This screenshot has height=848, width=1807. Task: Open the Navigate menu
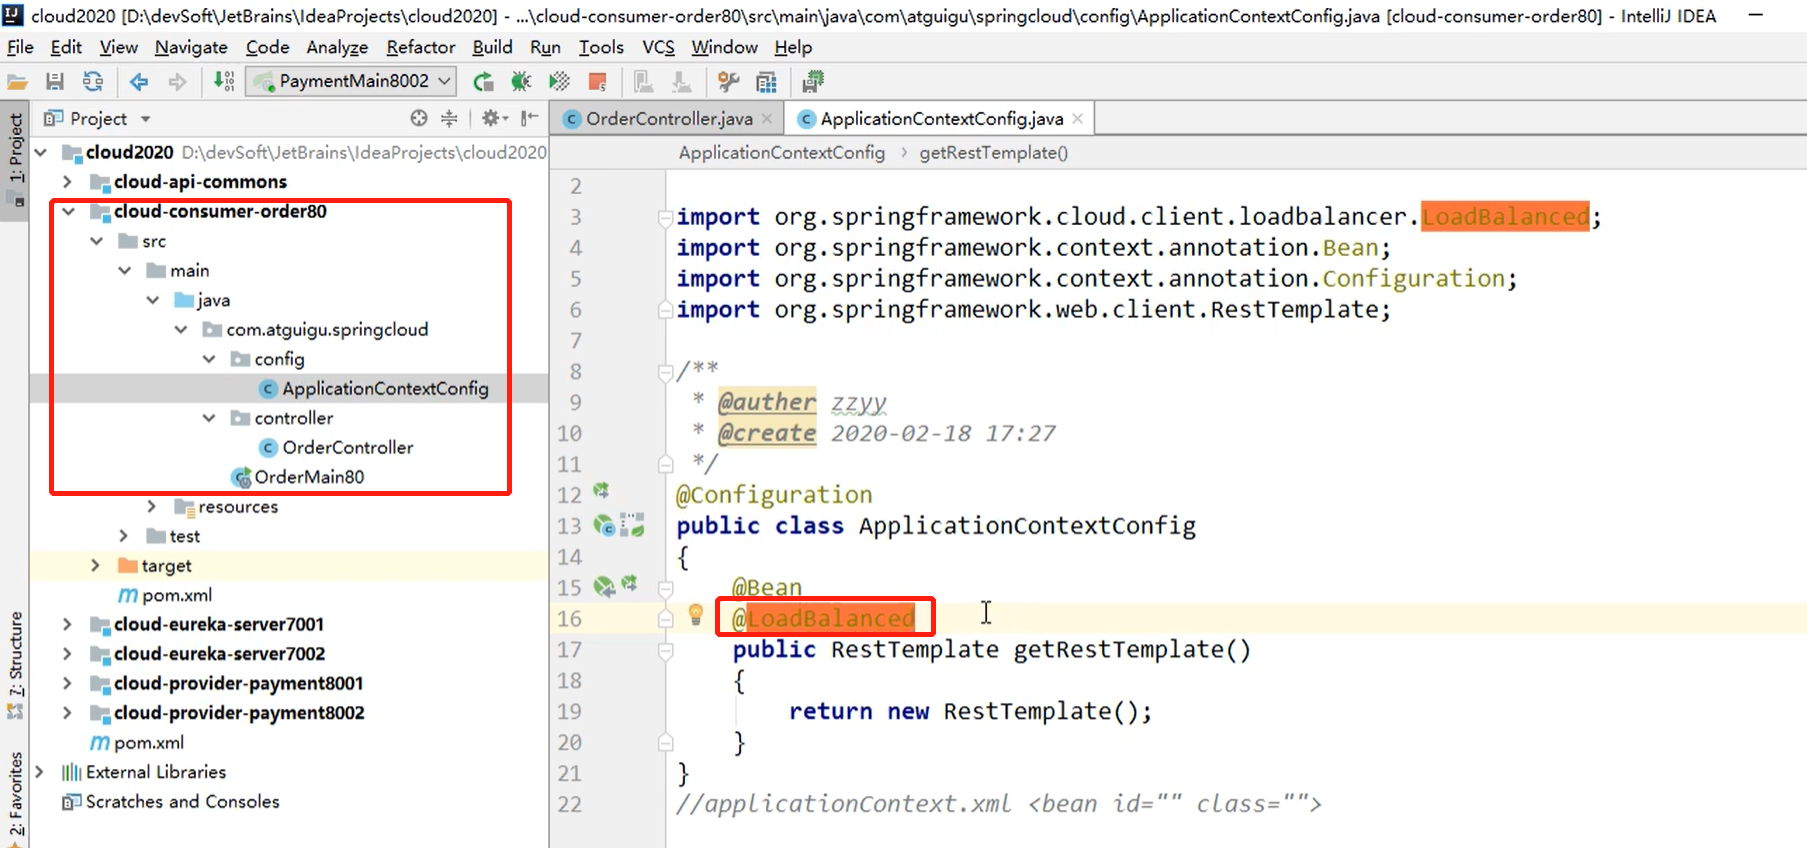191,47
